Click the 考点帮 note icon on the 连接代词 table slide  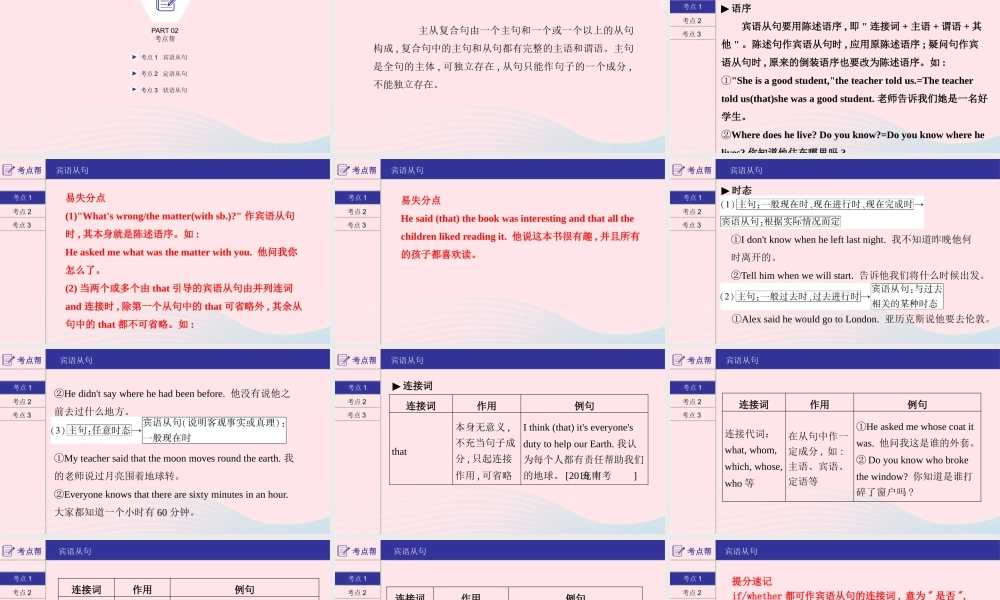click(x=679, y=360)
